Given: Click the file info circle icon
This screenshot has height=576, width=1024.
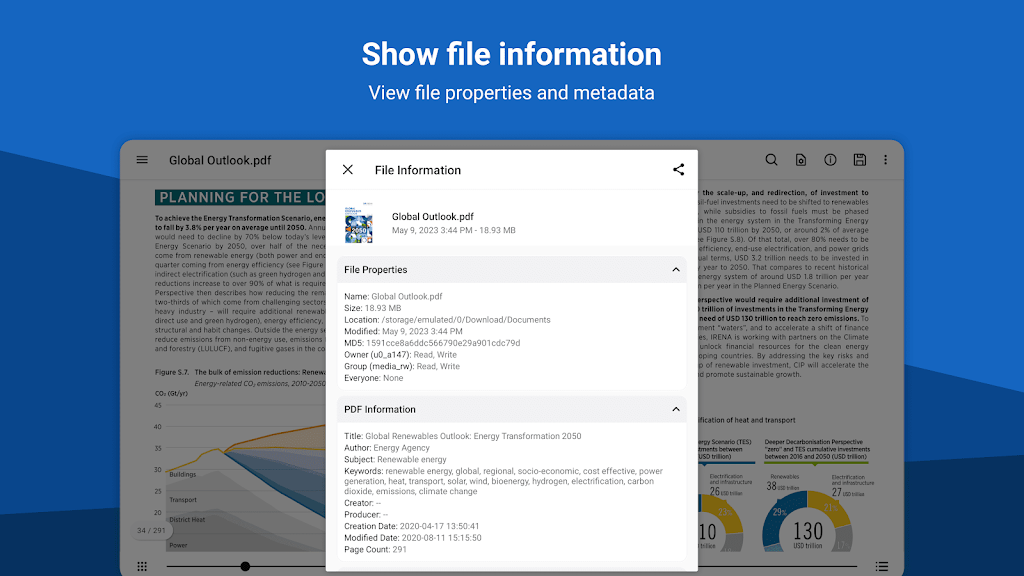Looking at the screenshot, I should point(830,160).
